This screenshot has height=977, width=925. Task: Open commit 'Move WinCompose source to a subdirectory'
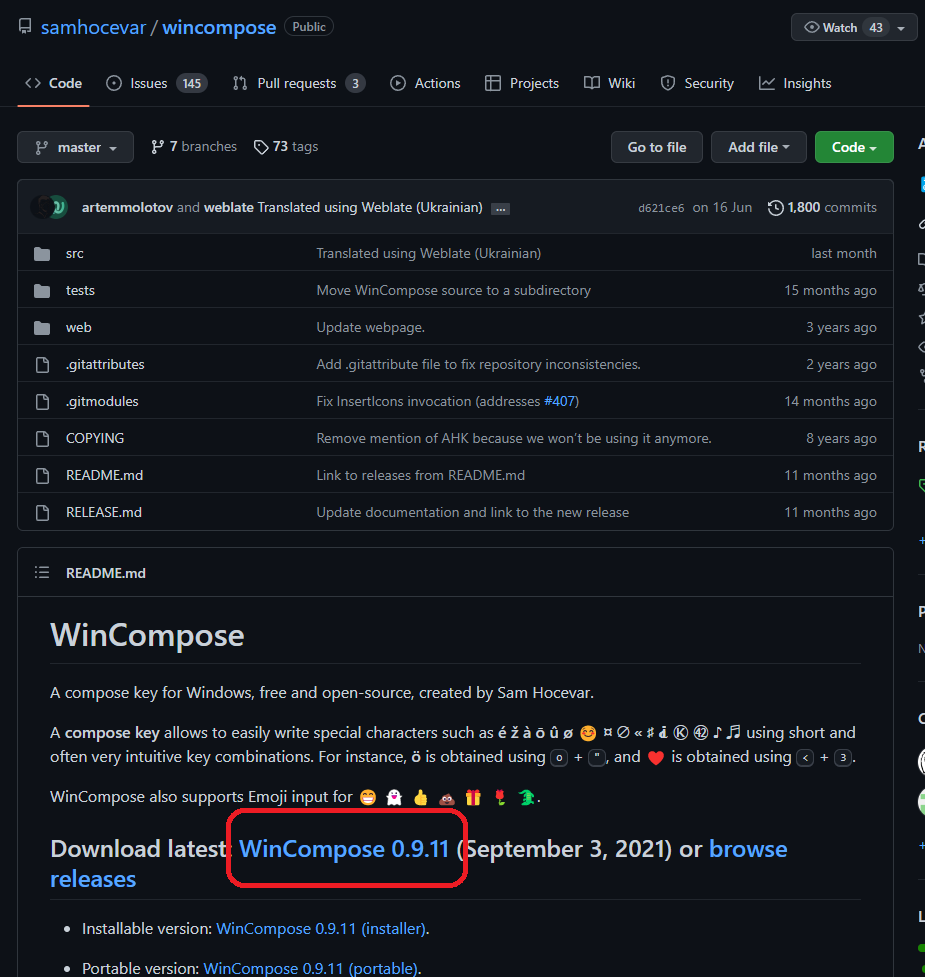(x=453, y=290)
